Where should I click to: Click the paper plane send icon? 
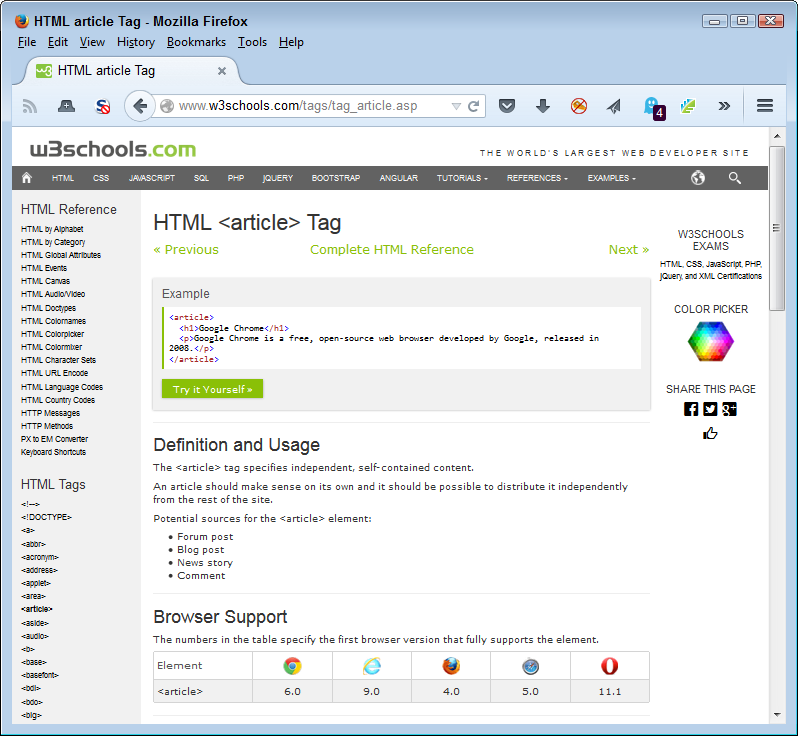point(614,106)
